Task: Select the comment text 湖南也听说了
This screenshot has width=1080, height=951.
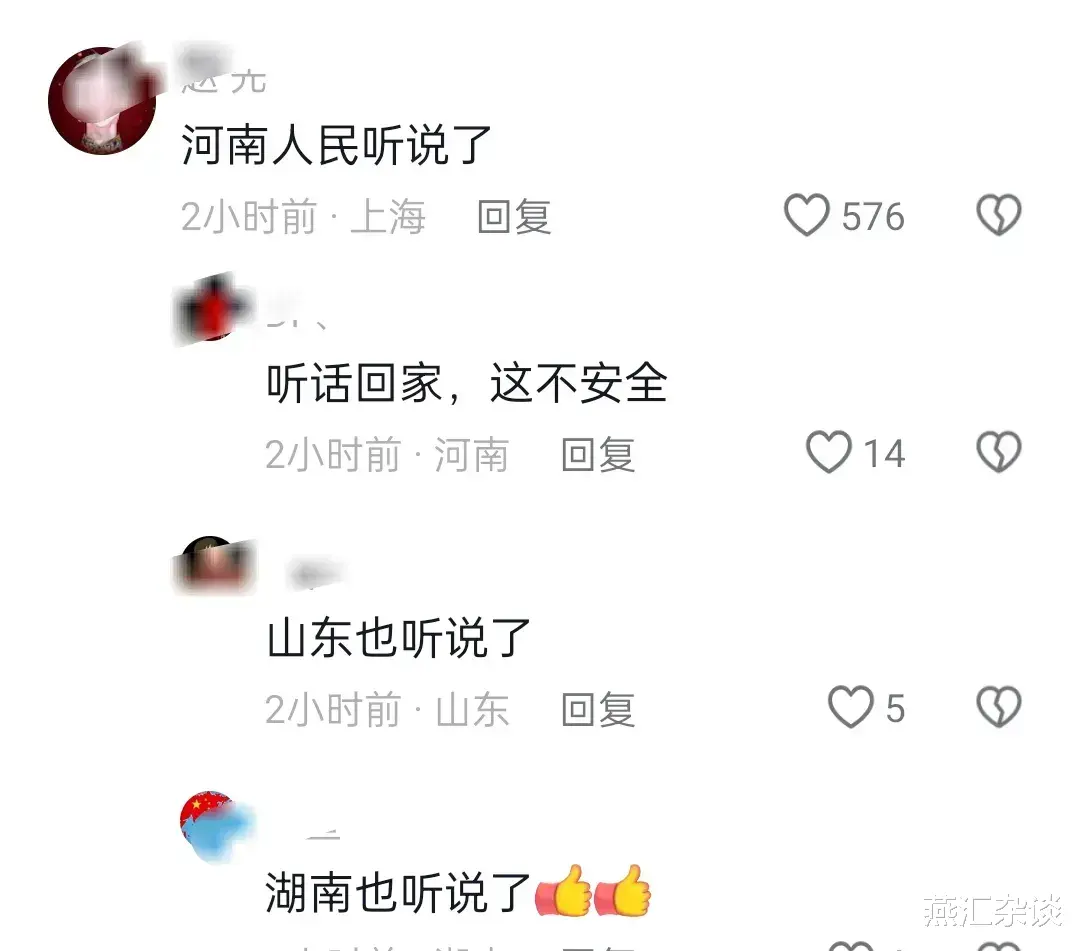Action: click(397, 892)
